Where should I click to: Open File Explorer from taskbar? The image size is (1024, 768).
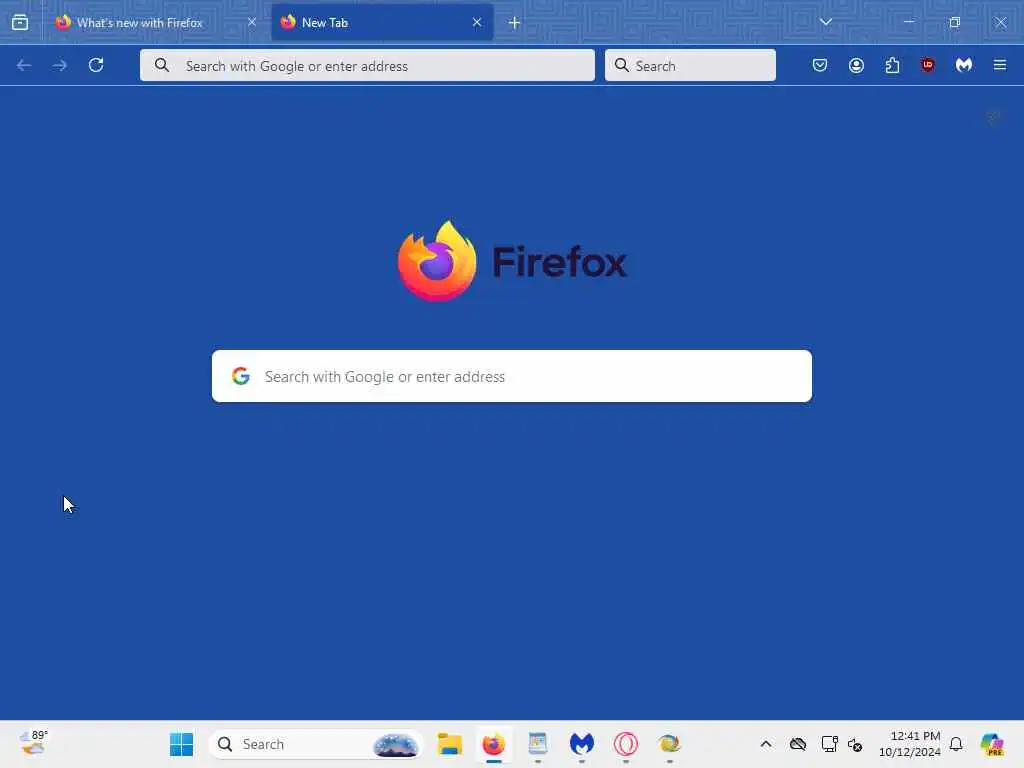click(450, 744)
